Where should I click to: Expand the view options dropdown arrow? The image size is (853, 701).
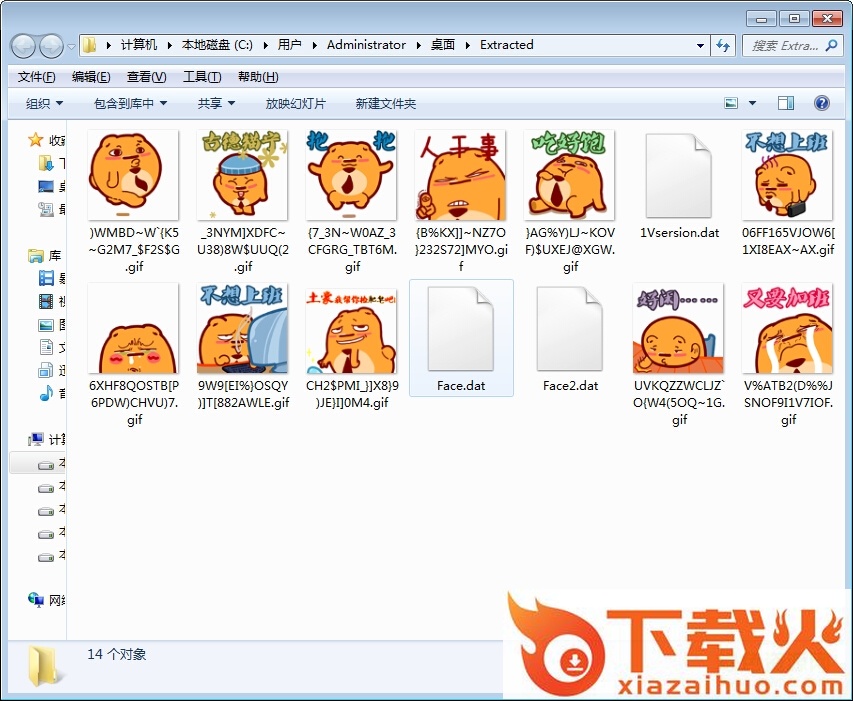point(752,103)
